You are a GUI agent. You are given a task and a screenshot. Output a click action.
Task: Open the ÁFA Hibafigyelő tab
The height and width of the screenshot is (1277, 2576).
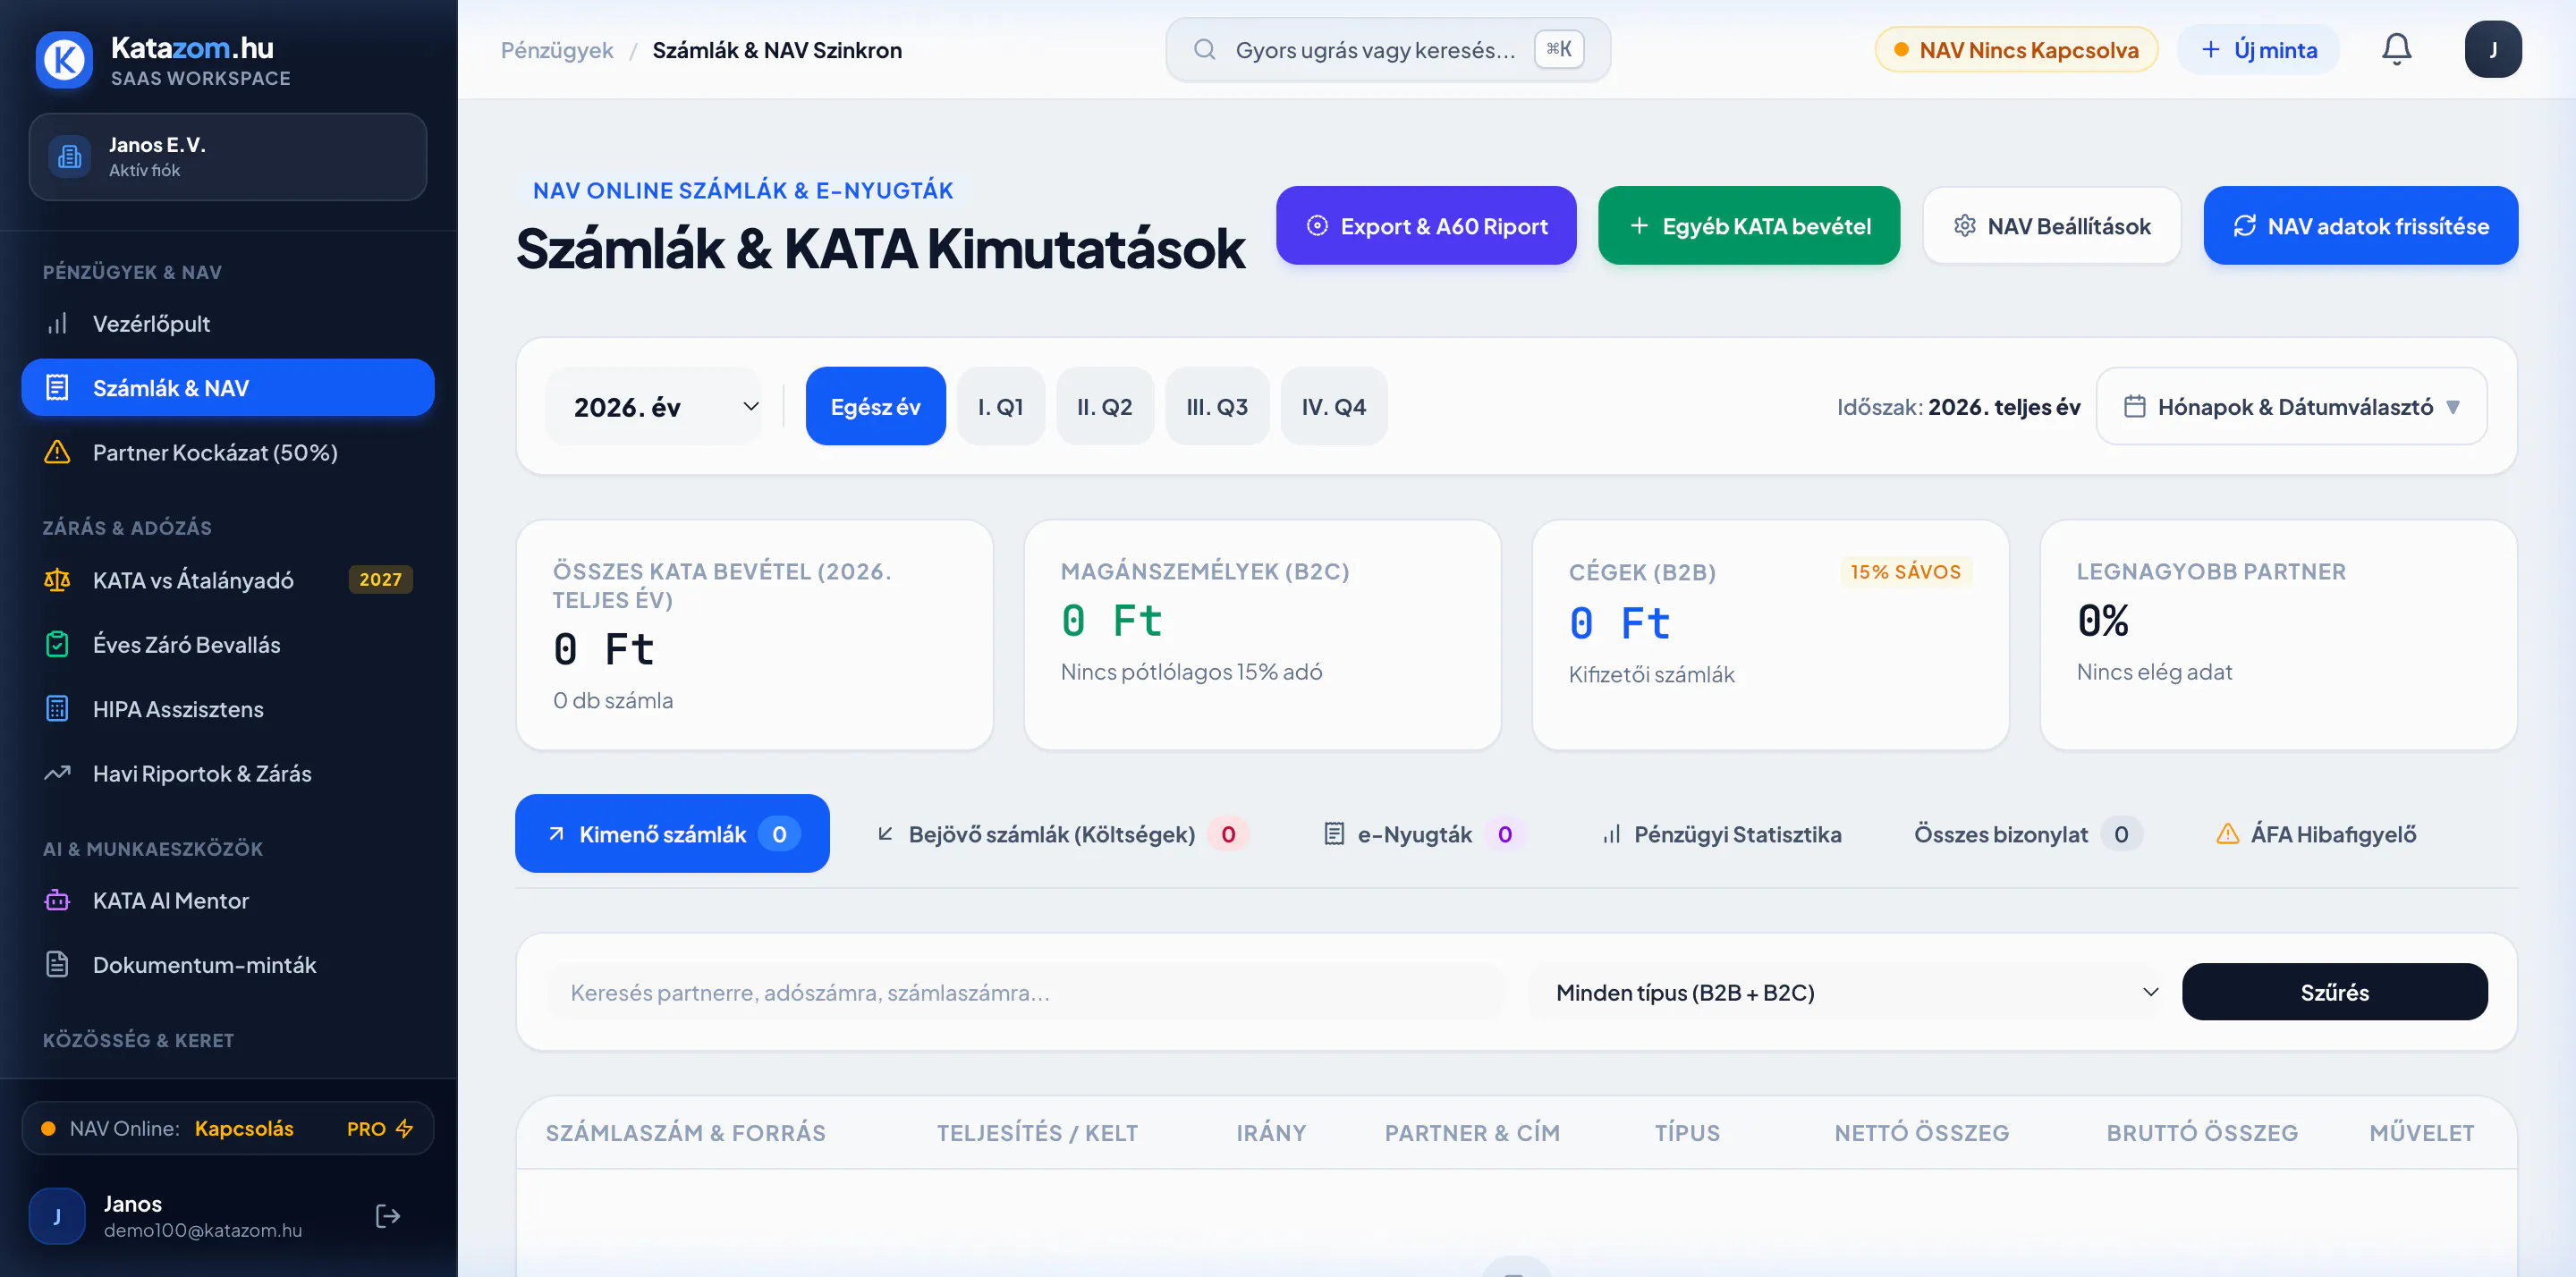2315,833
